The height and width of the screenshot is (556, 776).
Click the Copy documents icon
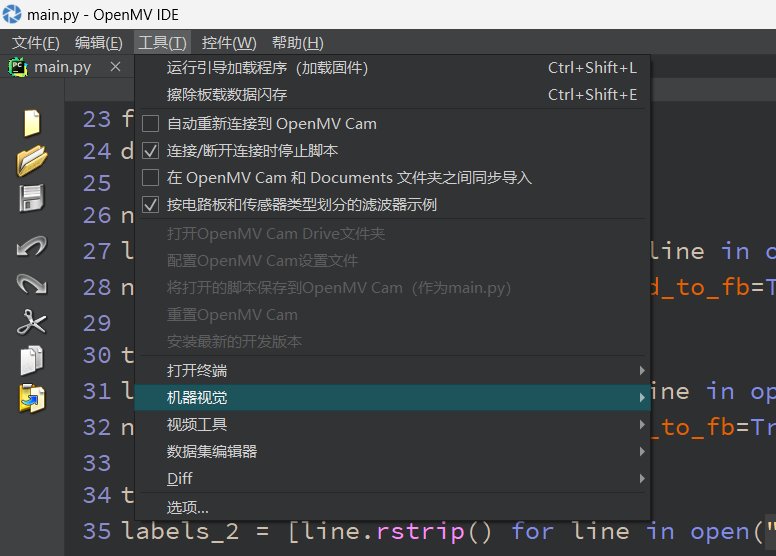click(32, 360)
